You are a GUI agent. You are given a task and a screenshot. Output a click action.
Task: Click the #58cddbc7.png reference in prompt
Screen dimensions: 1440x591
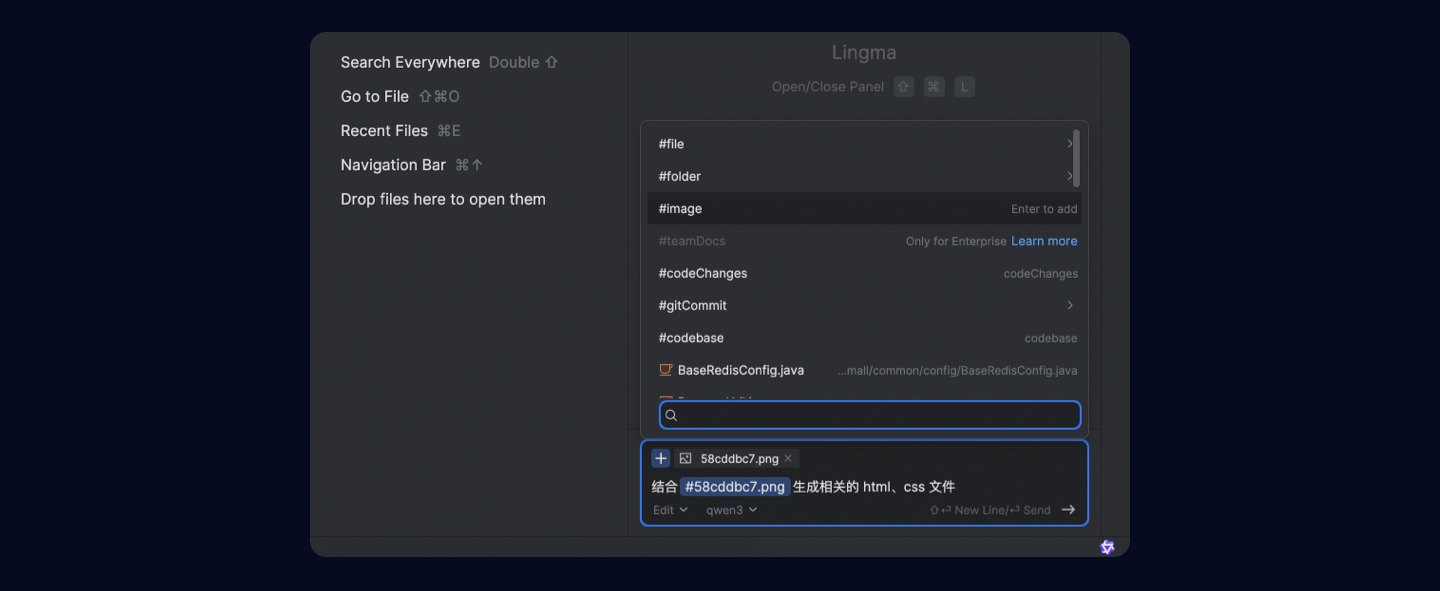click(735, 487)
